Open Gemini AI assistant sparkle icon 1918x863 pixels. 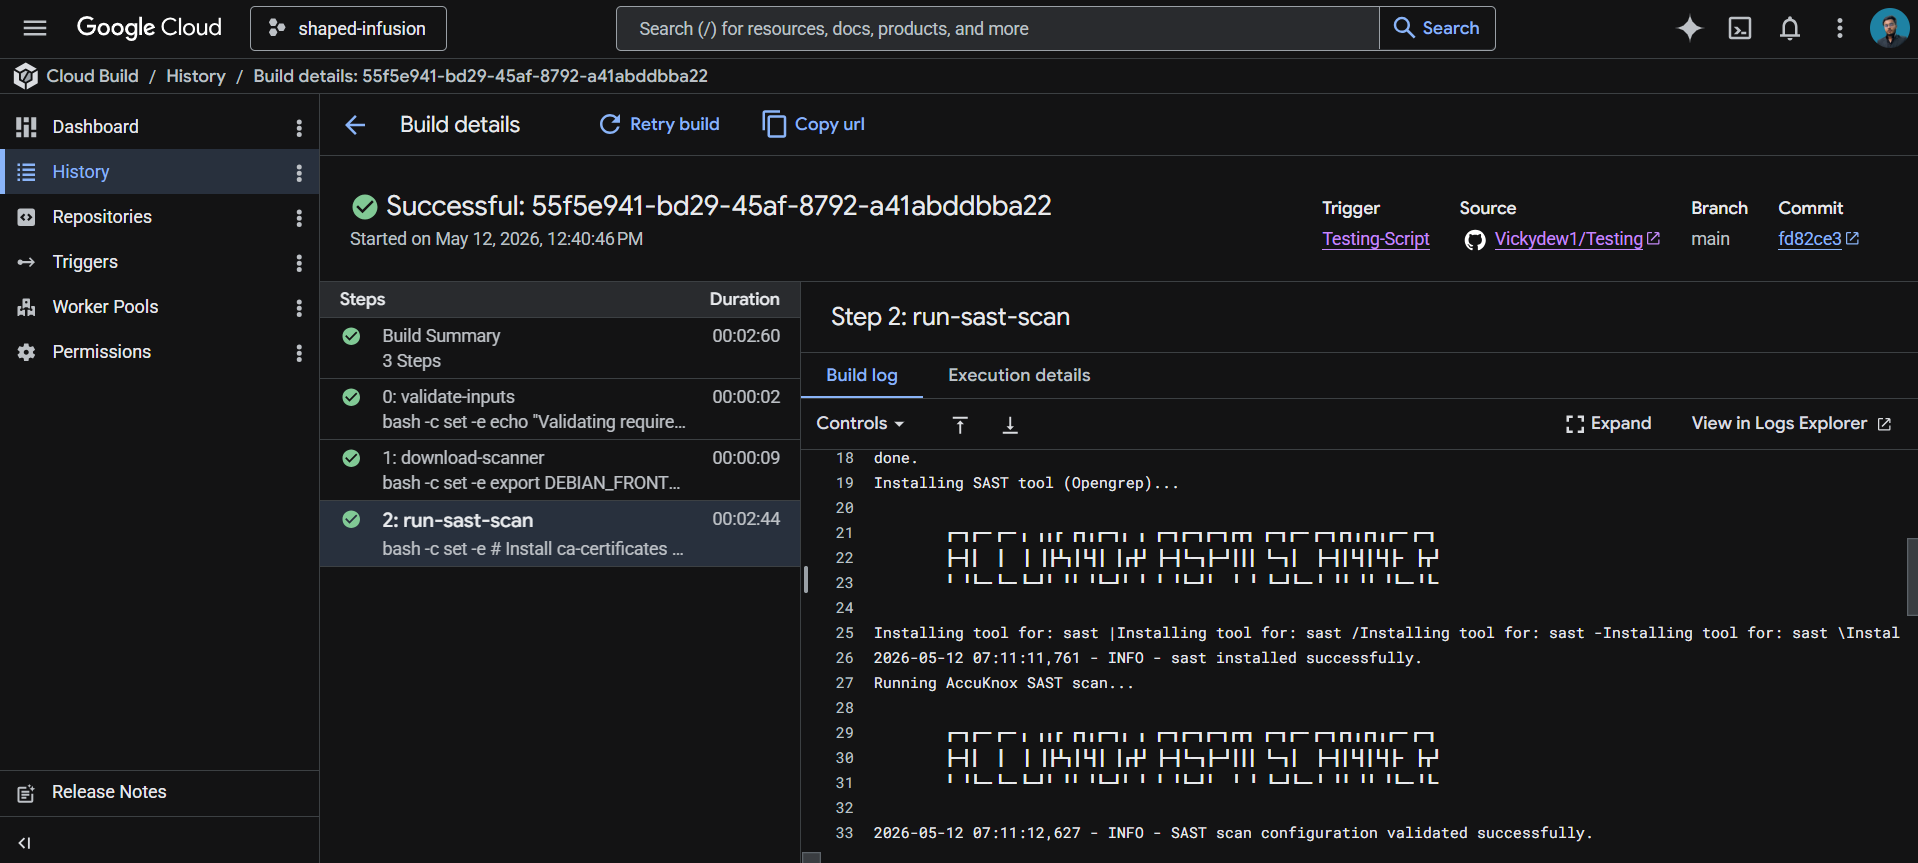[1690, 28]
